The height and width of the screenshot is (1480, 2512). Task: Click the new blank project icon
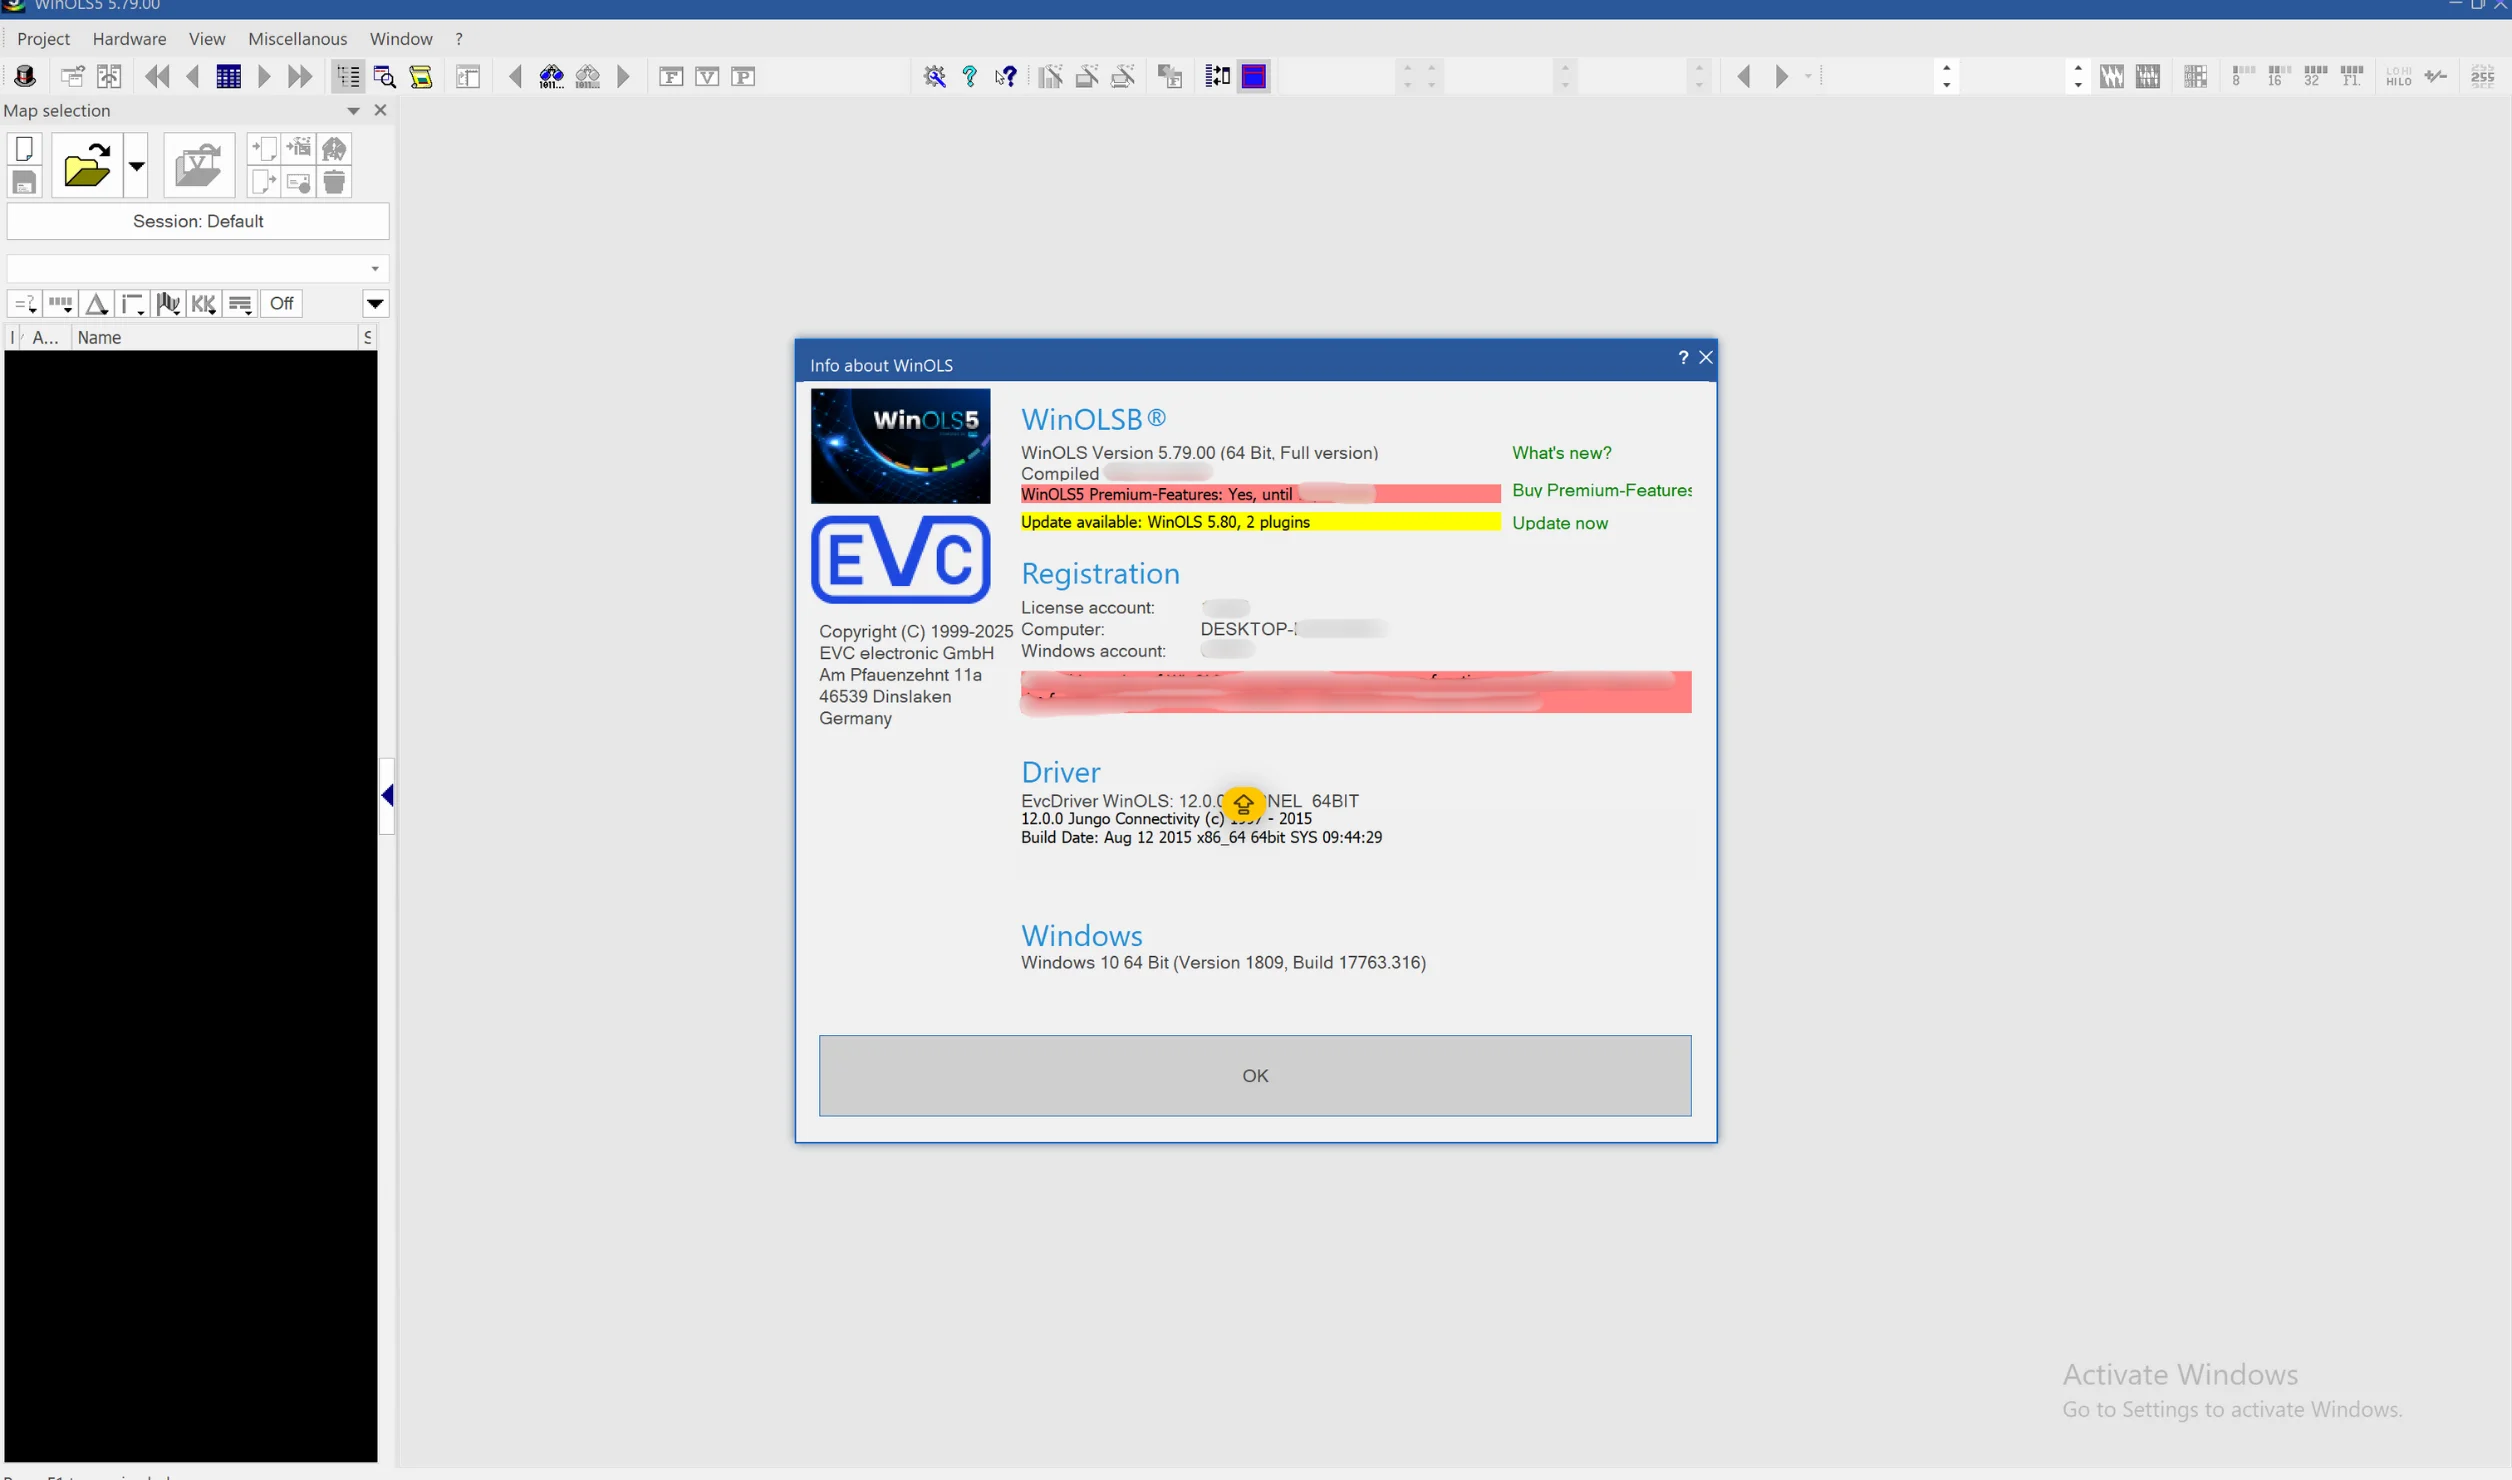pos(24,149)
